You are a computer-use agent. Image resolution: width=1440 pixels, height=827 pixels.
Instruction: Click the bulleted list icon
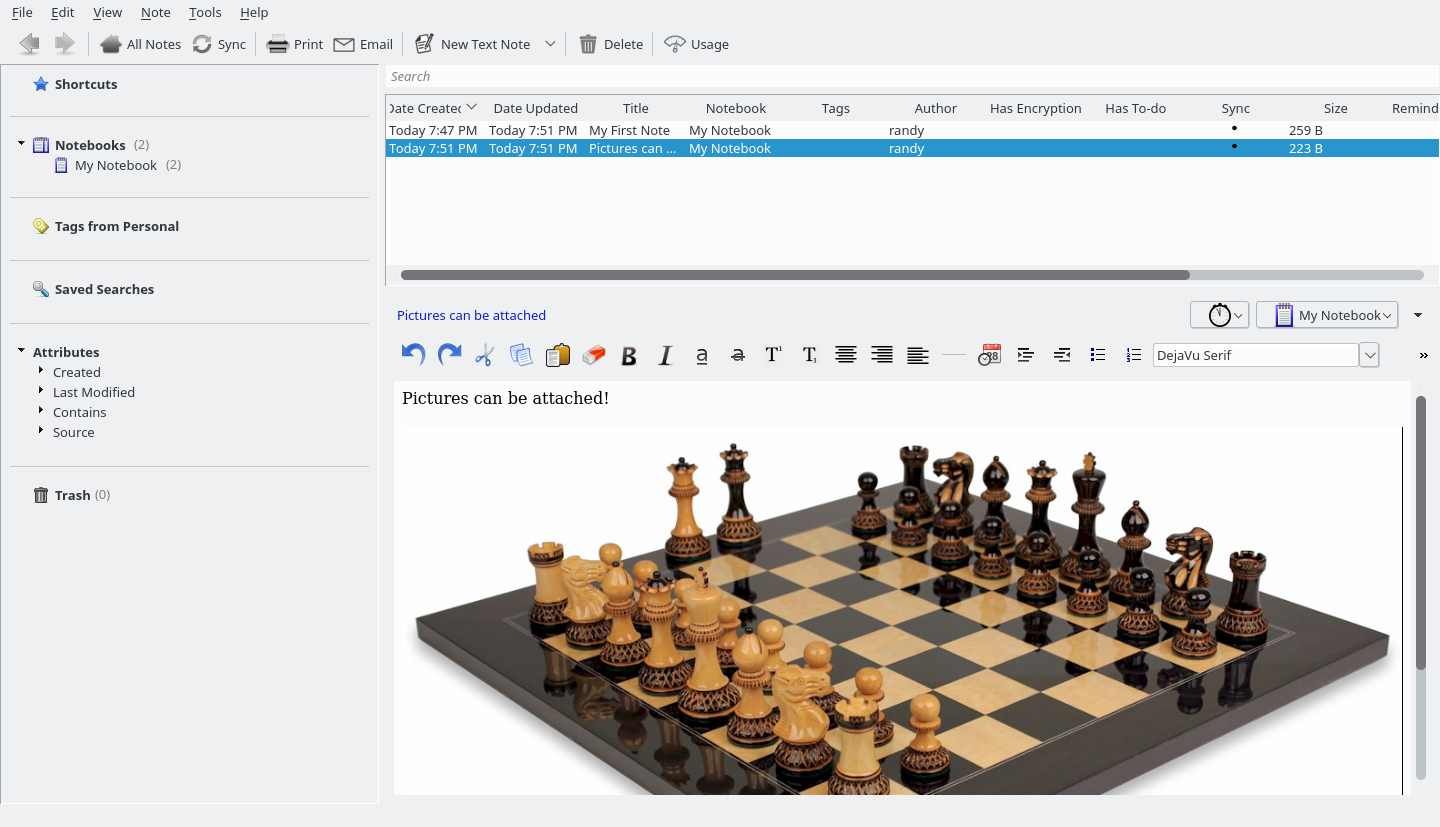[1097, 354]
